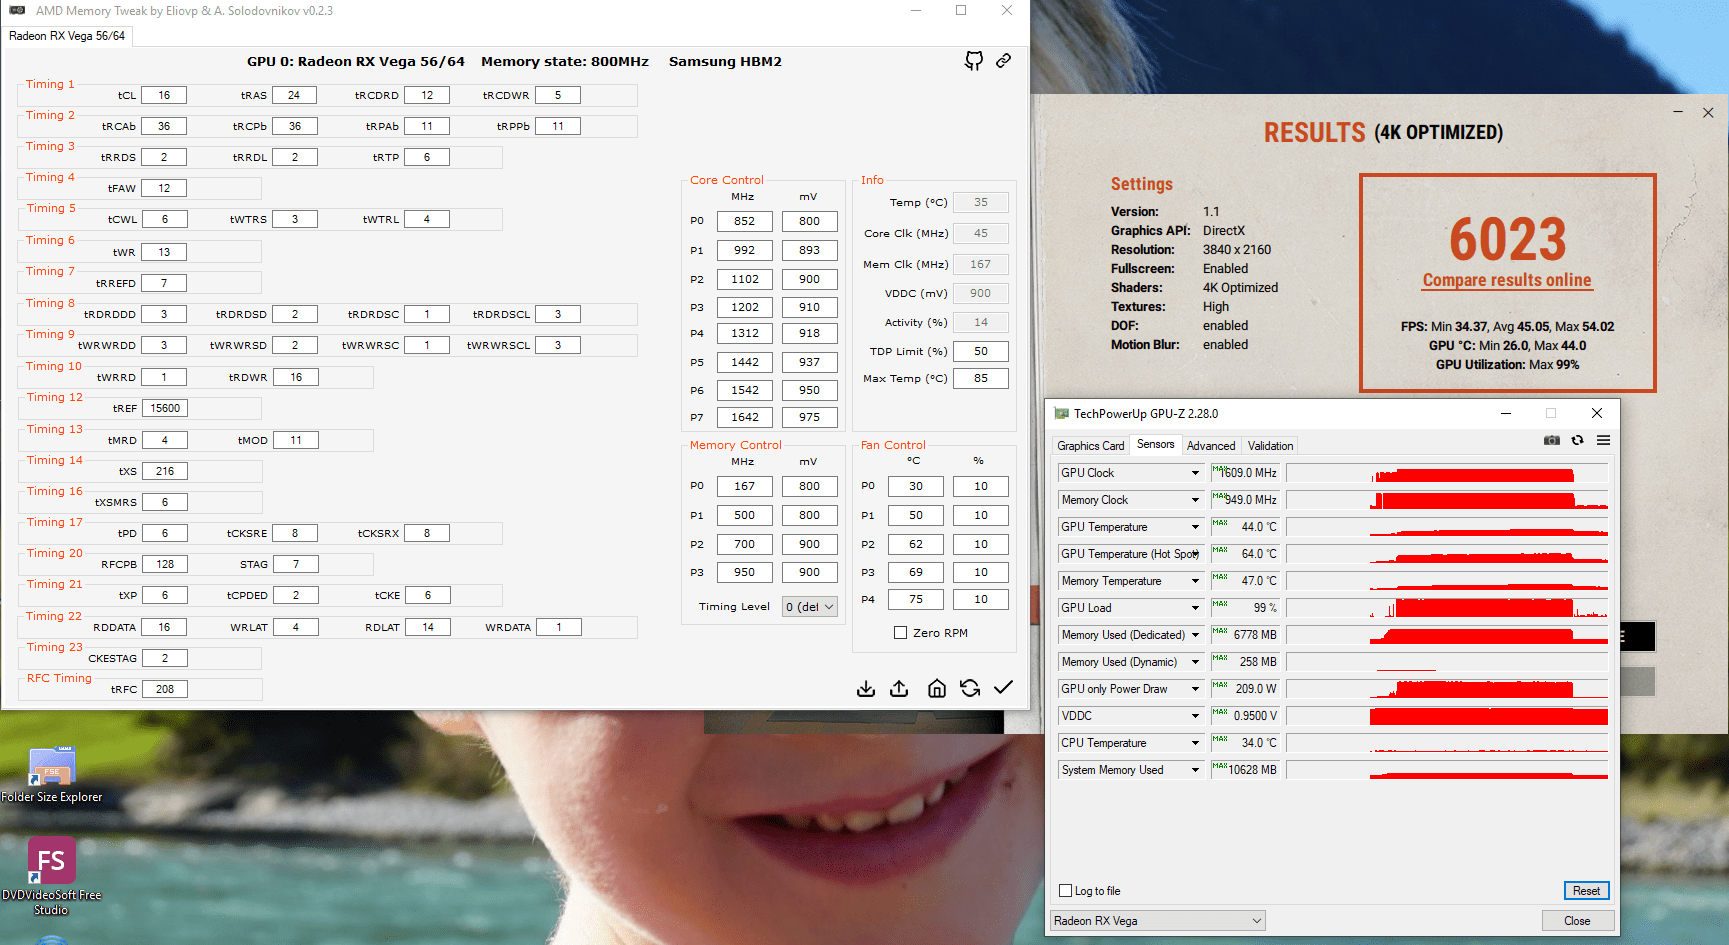Expand the GPU Clock sensor dropdown
Viewport: 1729px width, 945px height.
click(1195, 473)
